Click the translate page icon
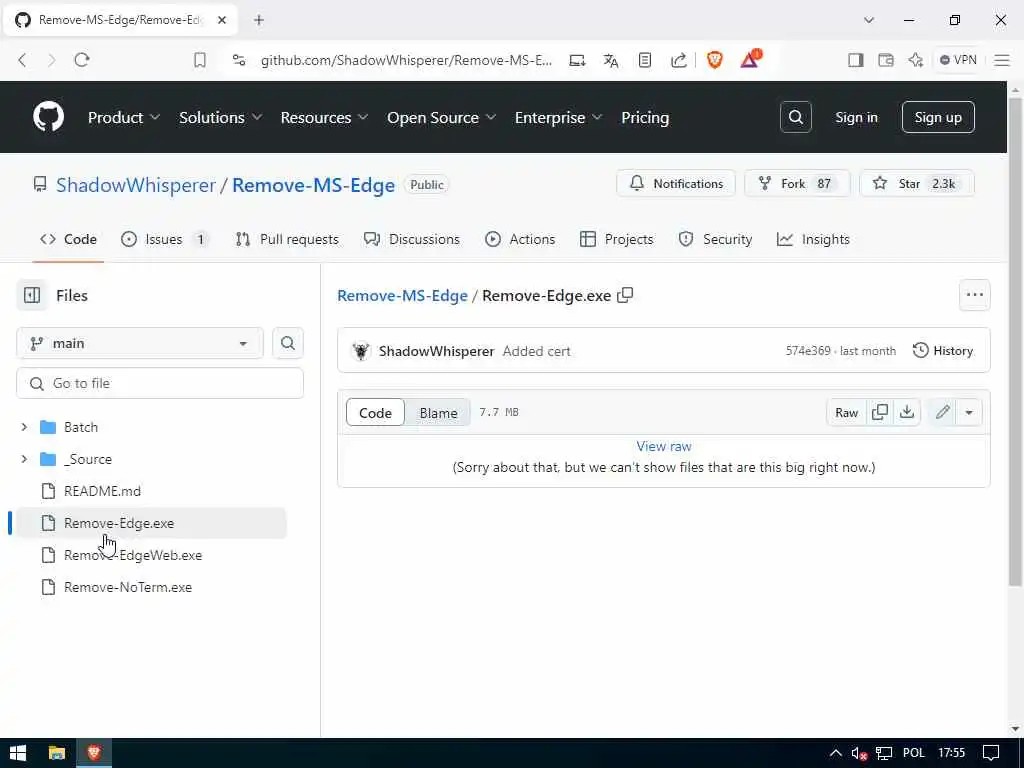 click(611, 60)
